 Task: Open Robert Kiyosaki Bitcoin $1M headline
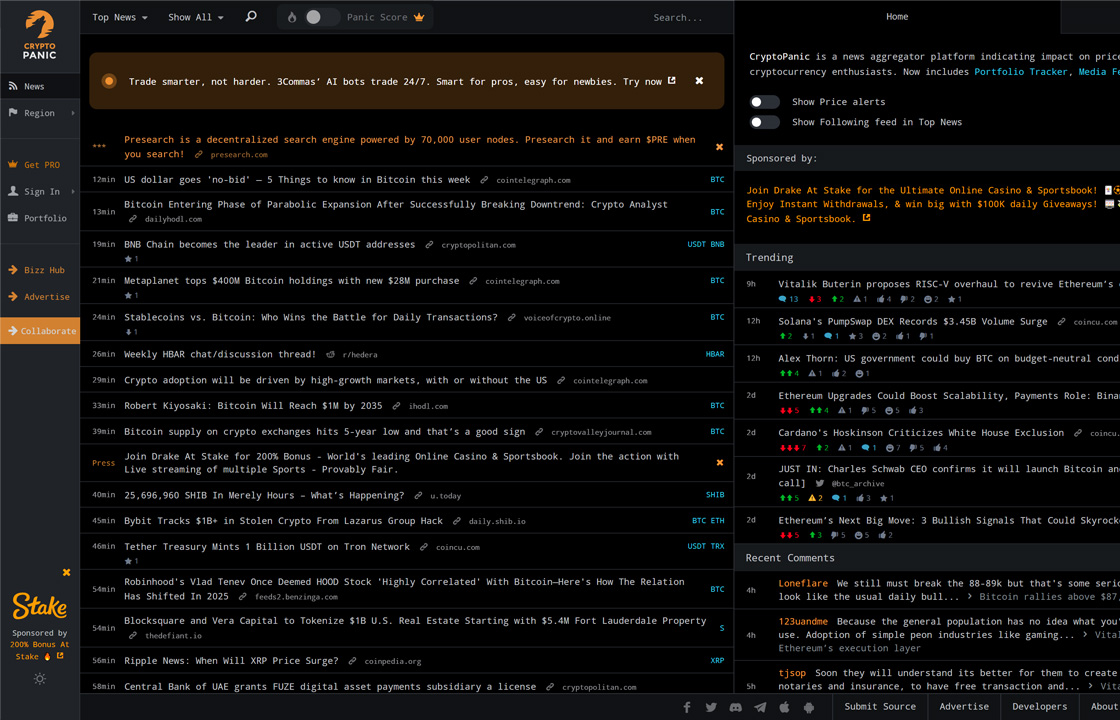(x=253, y=406)
